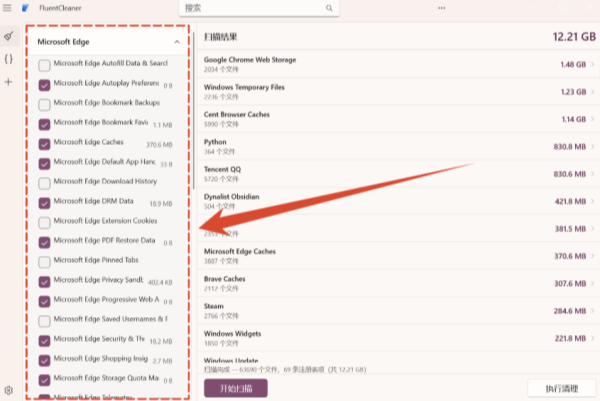600x401 pixels.
Task: Expand Tencent QQ result chevron
Action: tap(592, 174)
